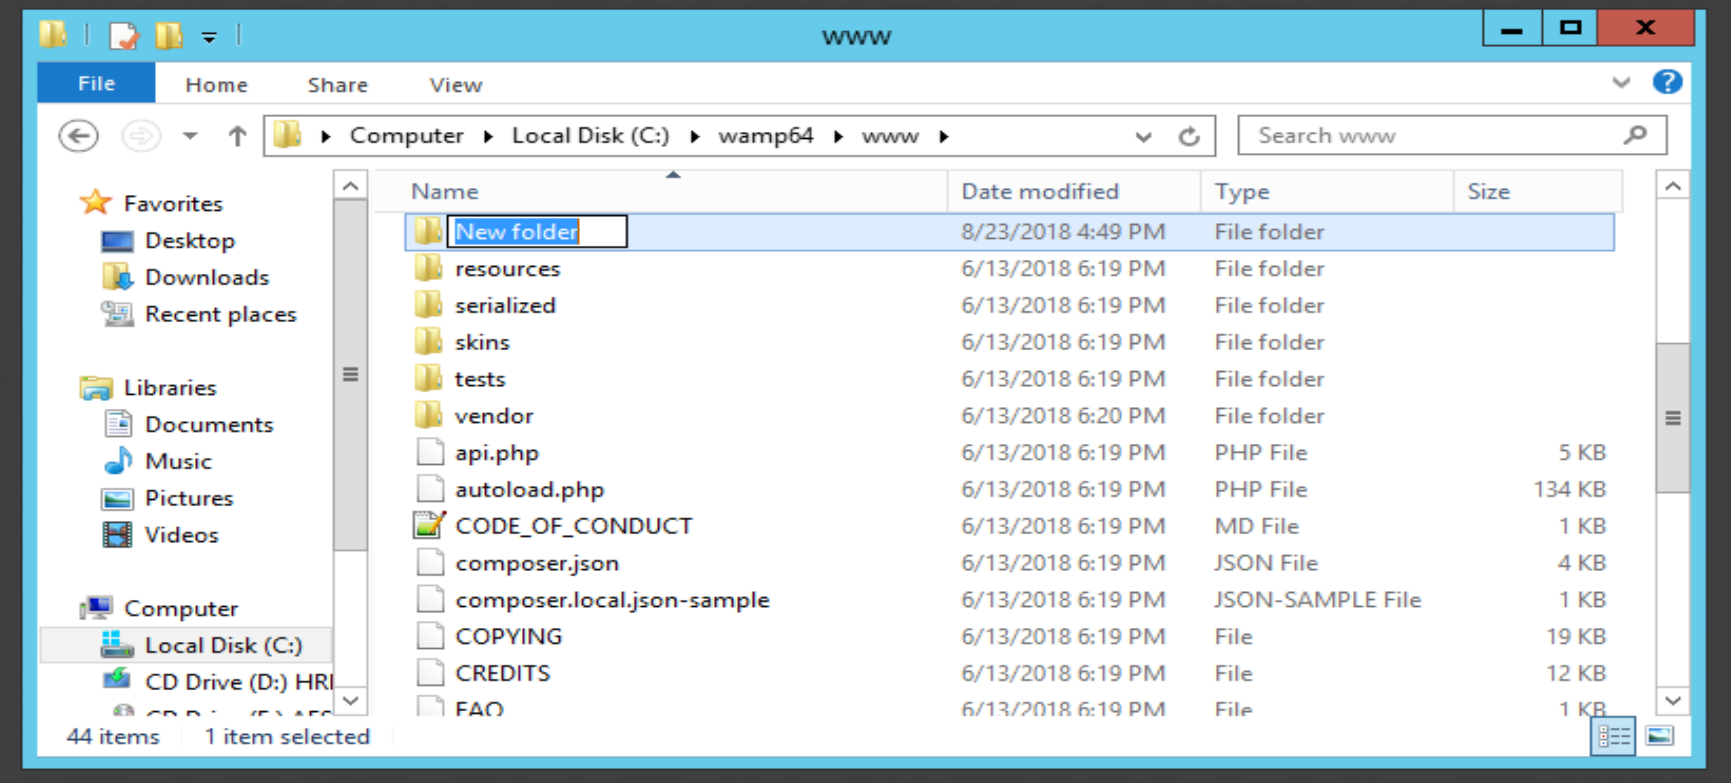Select Downloads in Favorites
The image size is (1731, 783).
coord(206,277)
